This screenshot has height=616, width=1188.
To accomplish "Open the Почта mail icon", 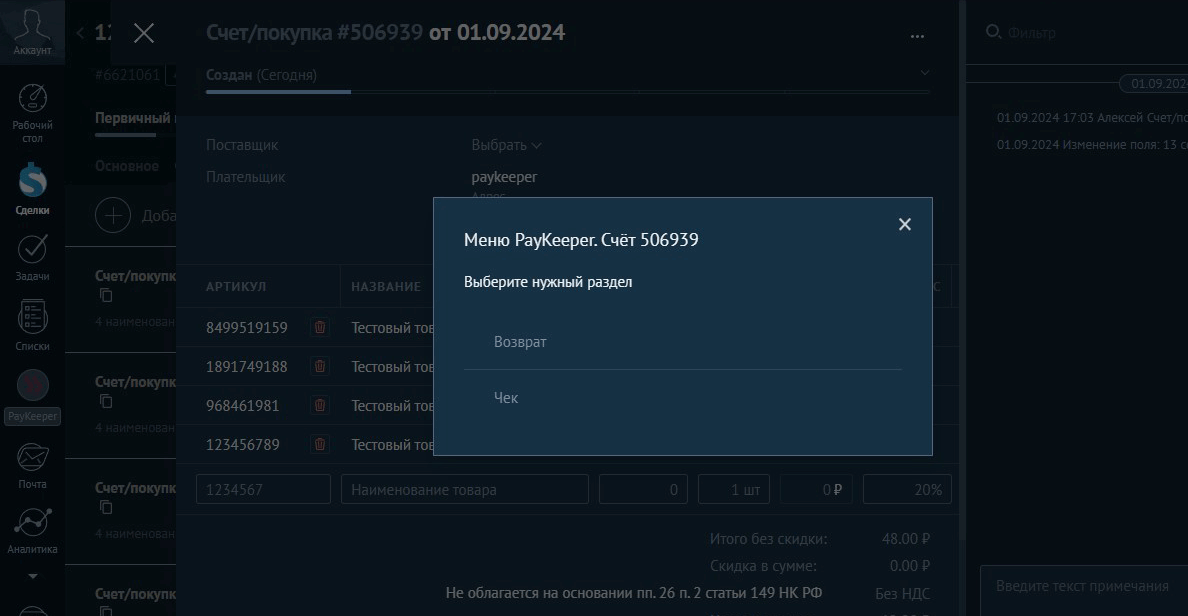I will 32,465.
